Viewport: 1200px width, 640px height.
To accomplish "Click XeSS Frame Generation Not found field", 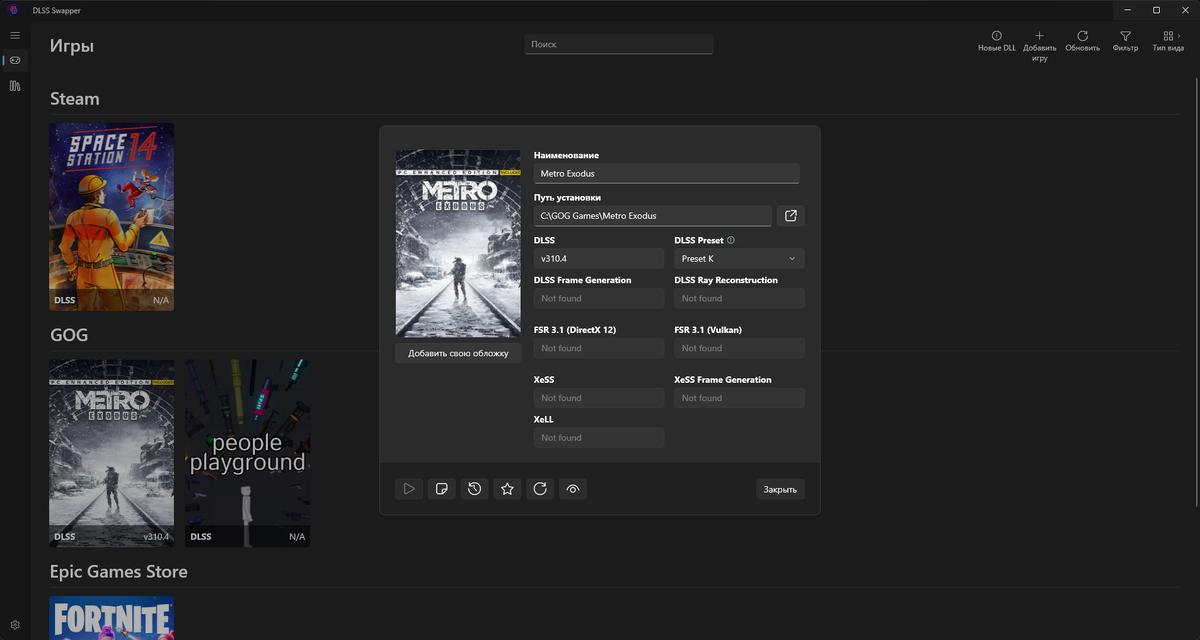I will tap(739, 398).
